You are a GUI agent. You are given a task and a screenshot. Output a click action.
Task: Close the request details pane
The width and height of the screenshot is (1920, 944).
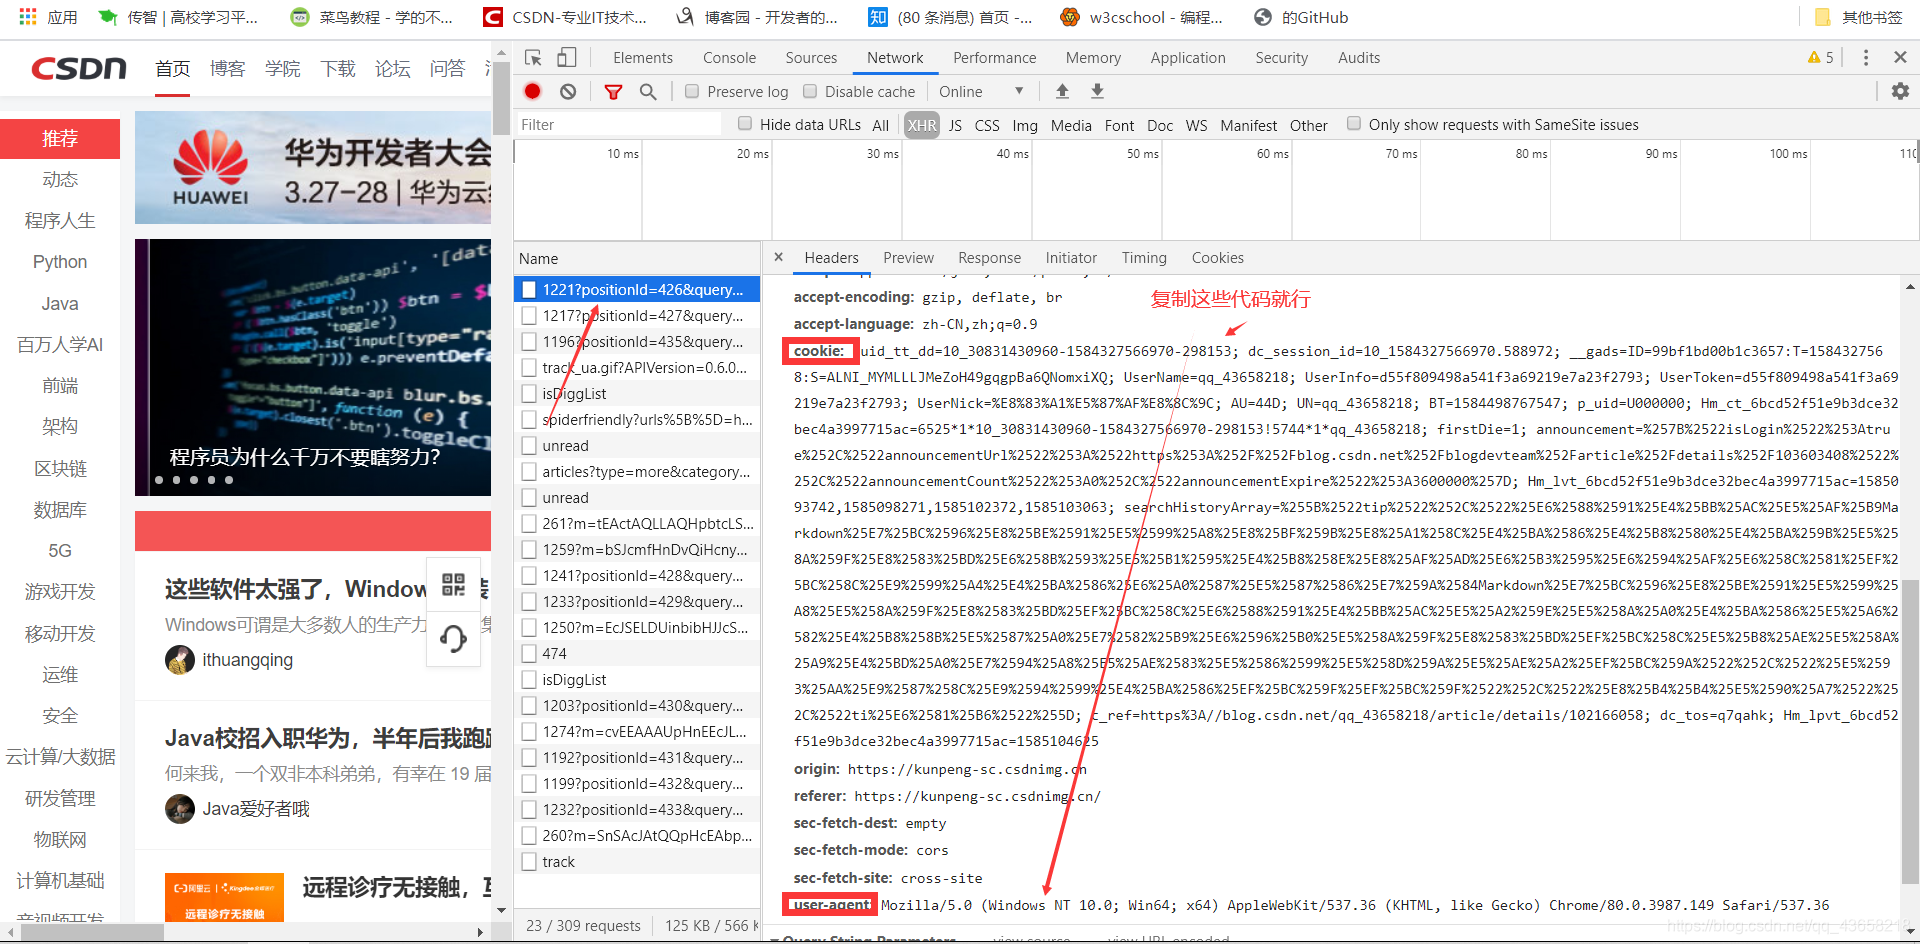coord(778,257)
